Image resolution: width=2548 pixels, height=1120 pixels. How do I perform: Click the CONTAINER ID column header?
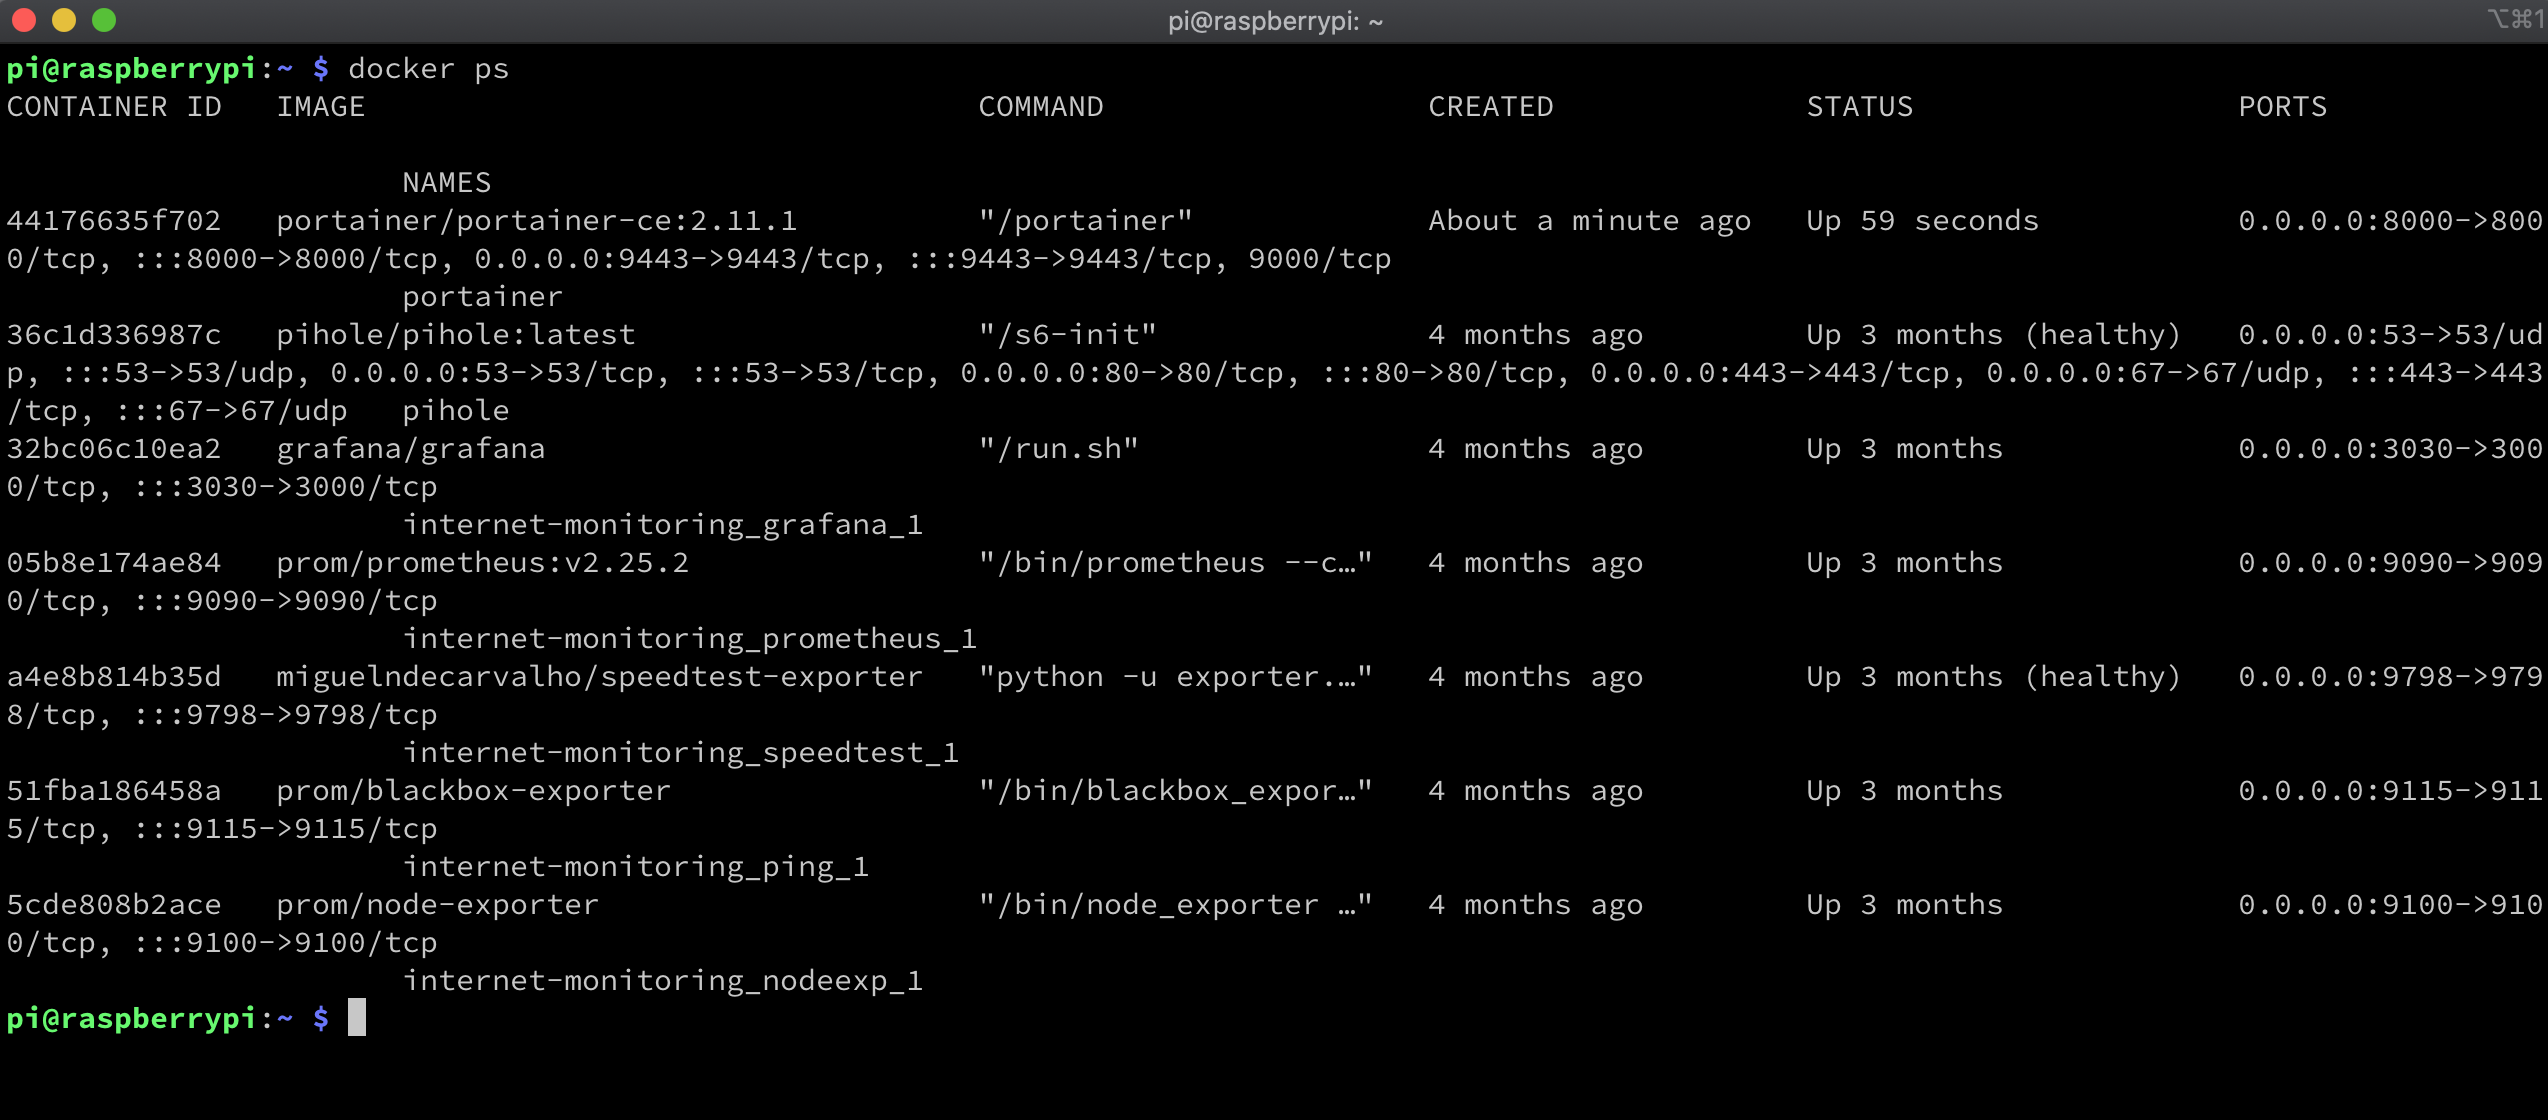click(x=113, y=106)
